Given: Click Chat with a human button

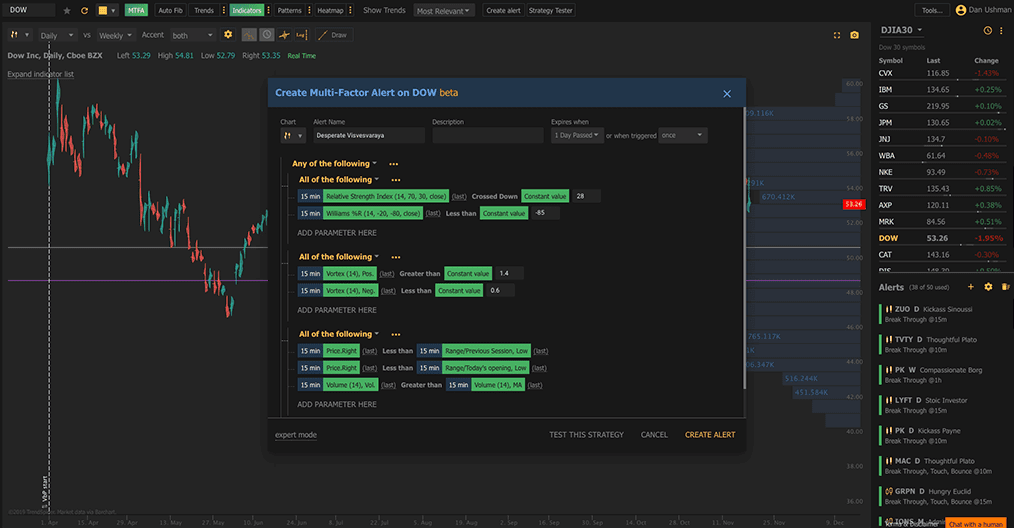Looking at the screenshot, I should [x=976, y=523].
